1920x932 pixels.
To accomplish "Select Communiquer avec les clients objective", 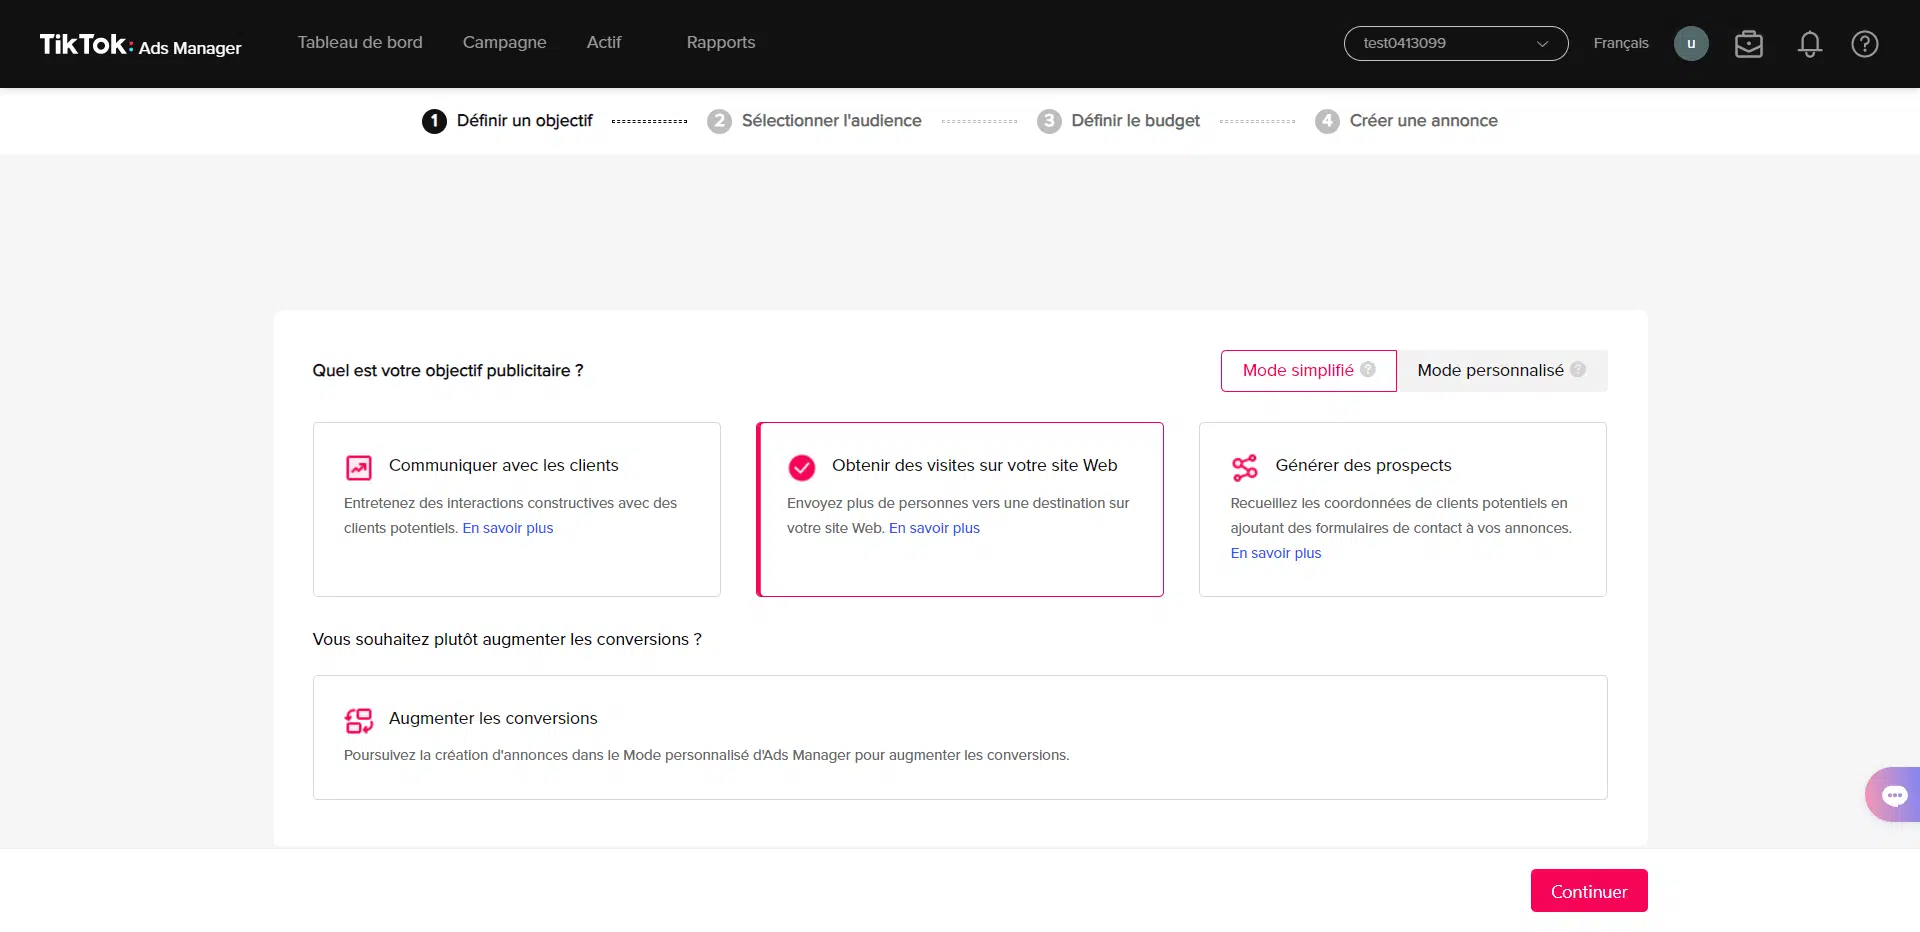I will point(516,509).
